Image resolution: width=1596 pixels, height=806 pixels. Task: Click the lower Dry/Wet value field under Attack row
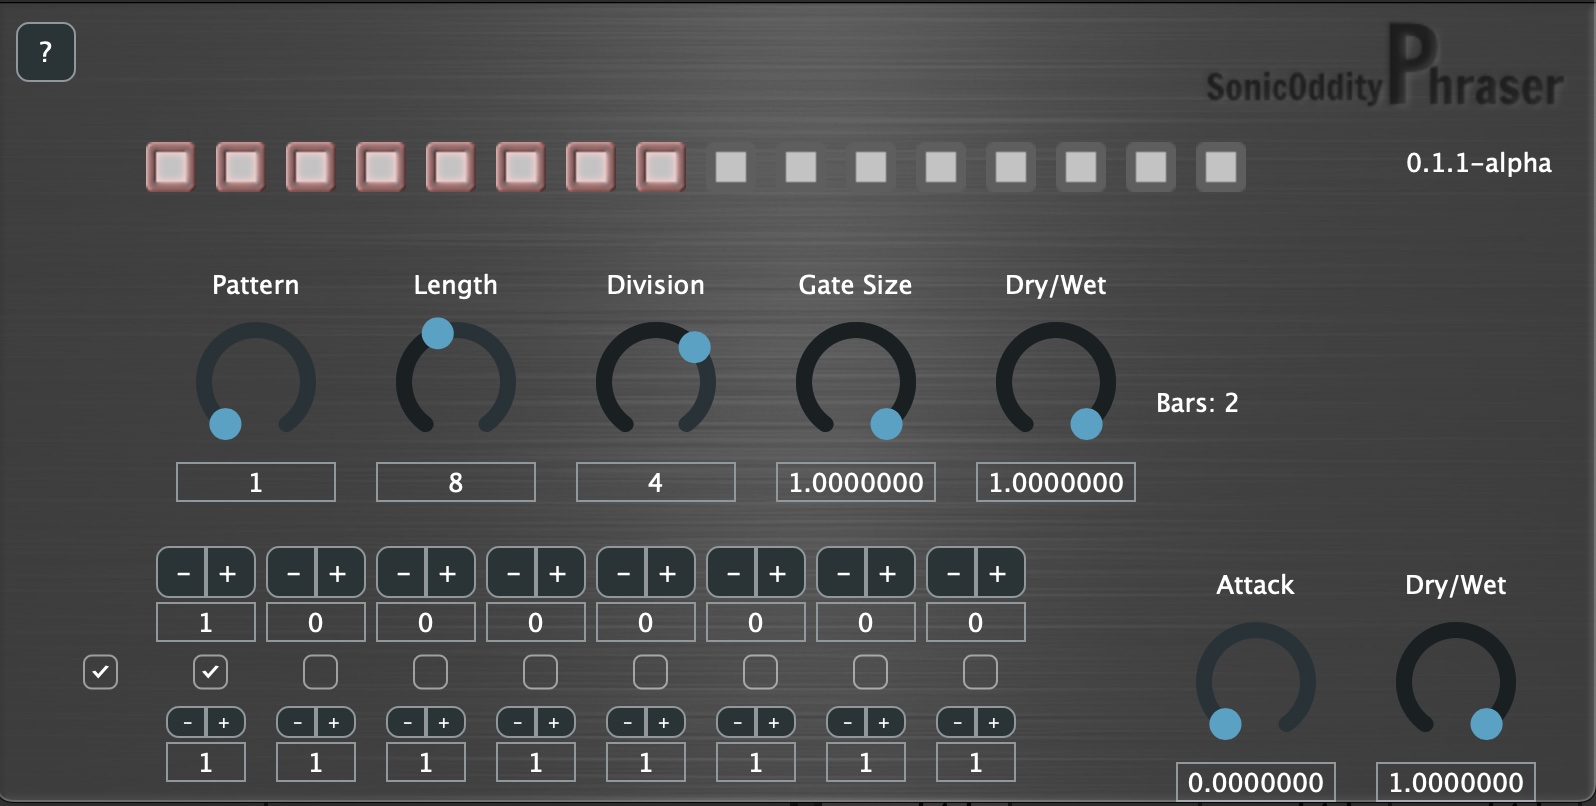click(x=1456, y=782)
